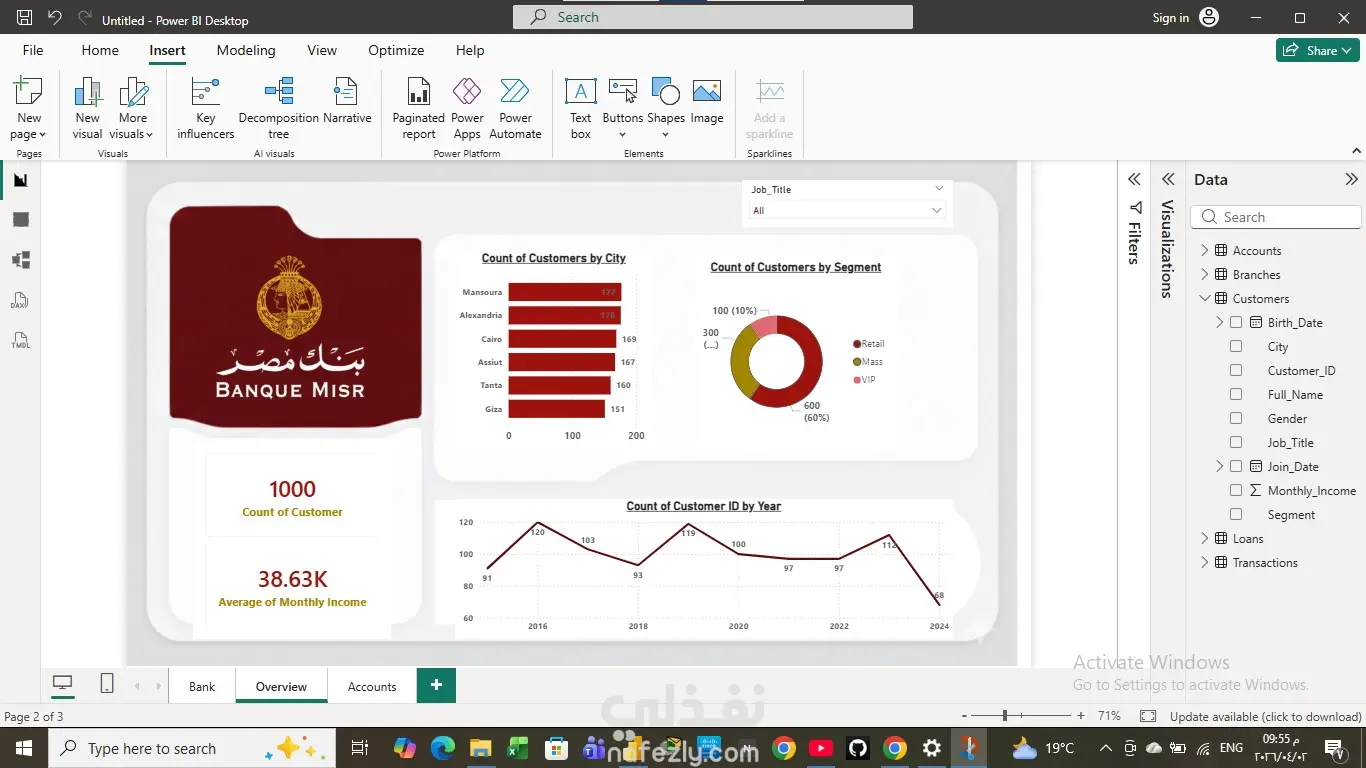
Task: Click the Share button
Action: pyautogui.click(x=1317, y=50)
